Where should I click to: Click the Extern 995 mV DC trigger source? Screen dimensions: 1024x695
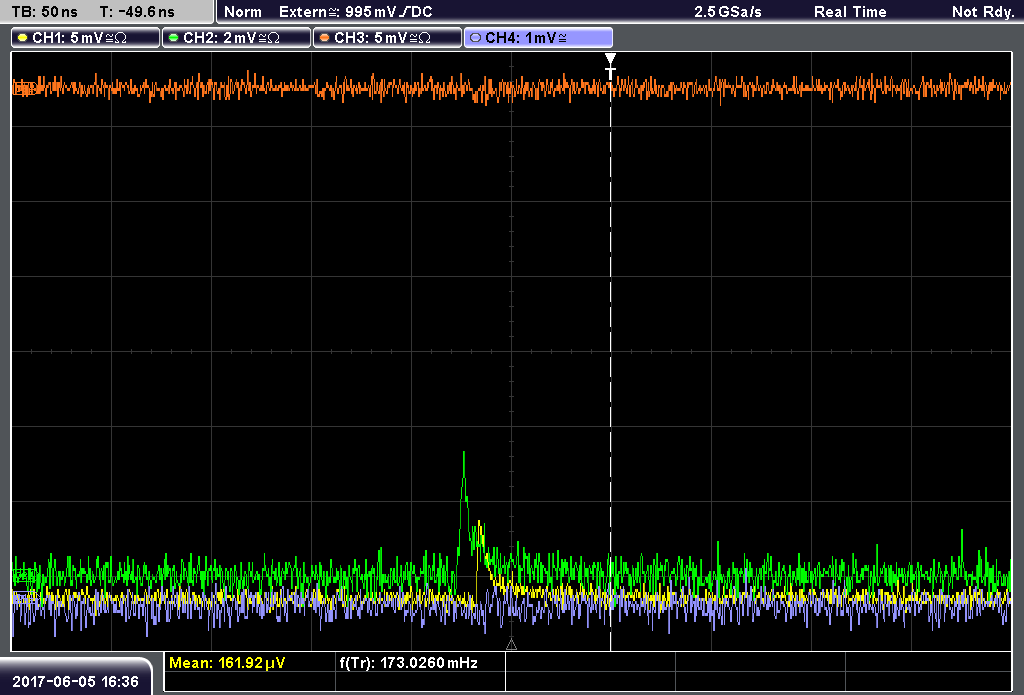pyautogui.click(x=356, y=12)
